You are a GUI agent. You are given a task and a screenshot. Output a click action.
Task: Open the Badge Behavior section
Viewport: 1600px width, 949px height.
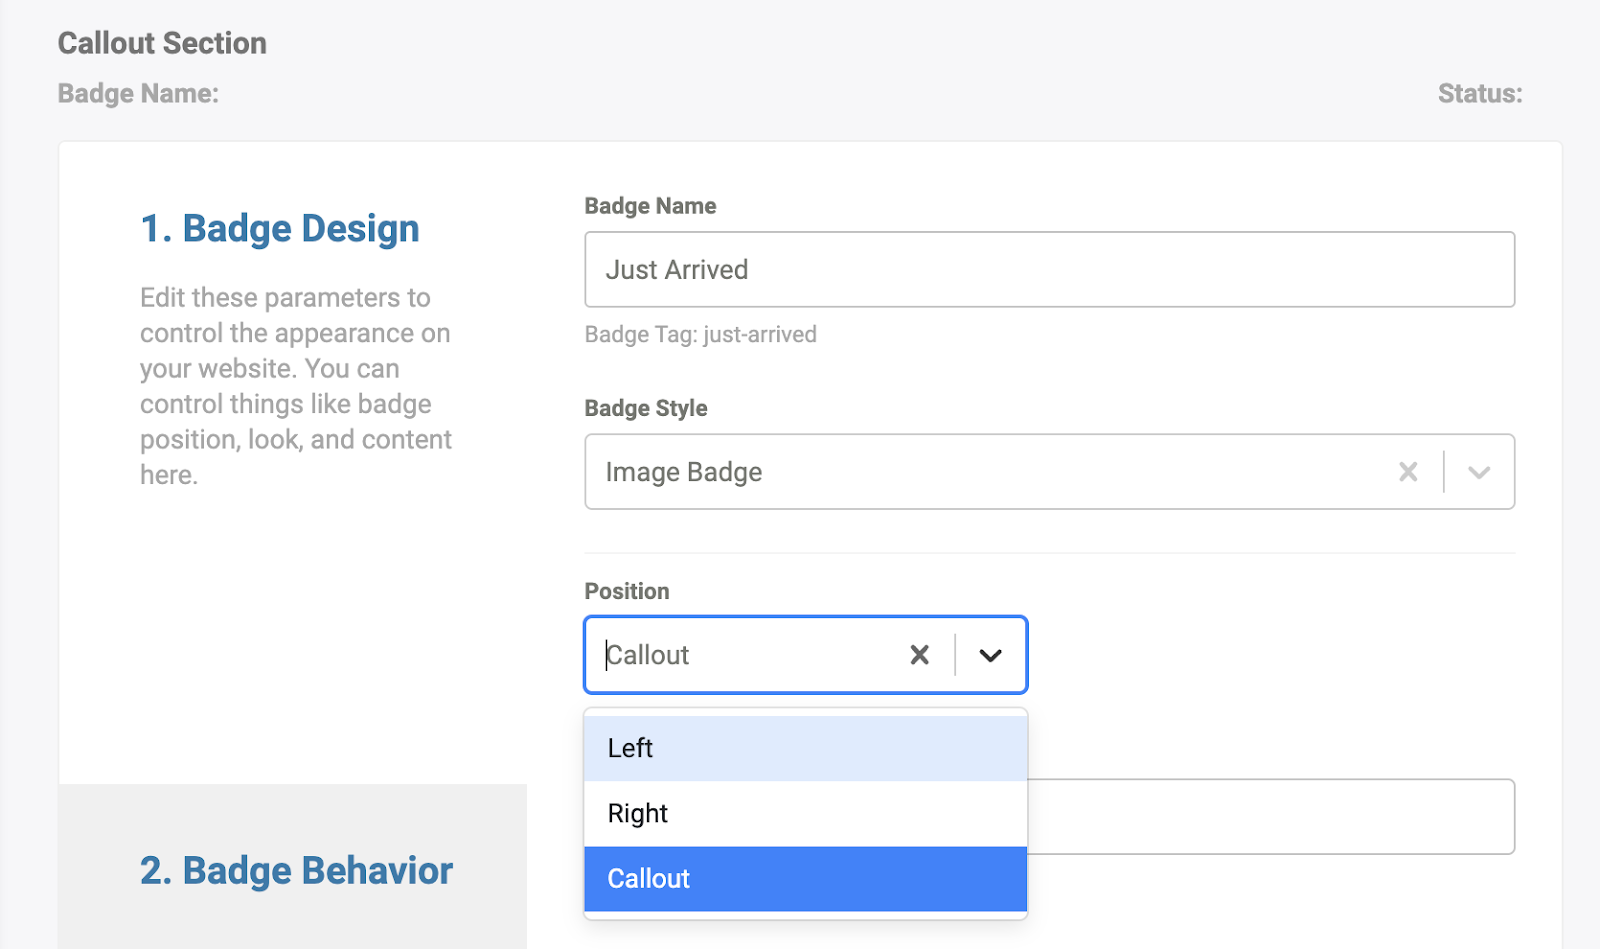coord(296,870)
